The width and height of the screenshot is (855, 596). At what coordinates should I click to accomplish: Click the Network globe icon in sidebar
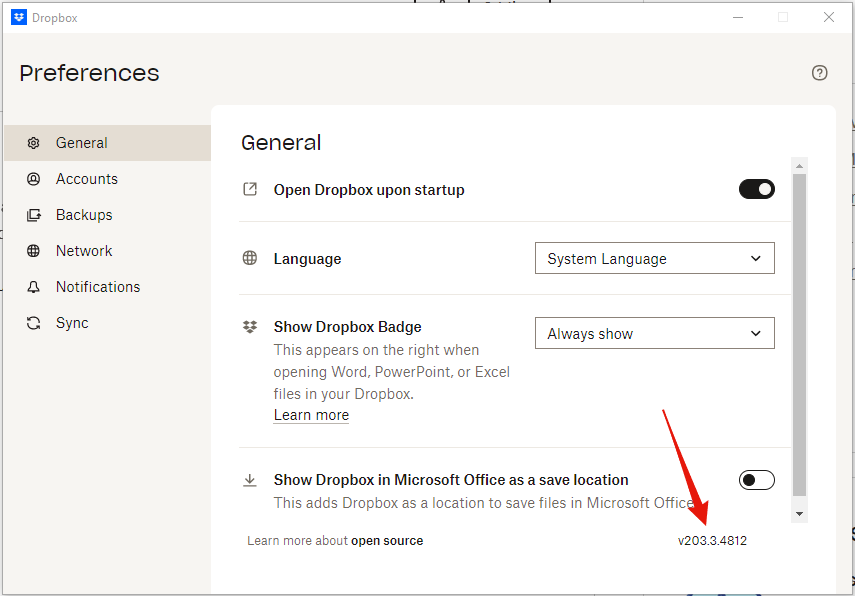(x=34, y=251)
